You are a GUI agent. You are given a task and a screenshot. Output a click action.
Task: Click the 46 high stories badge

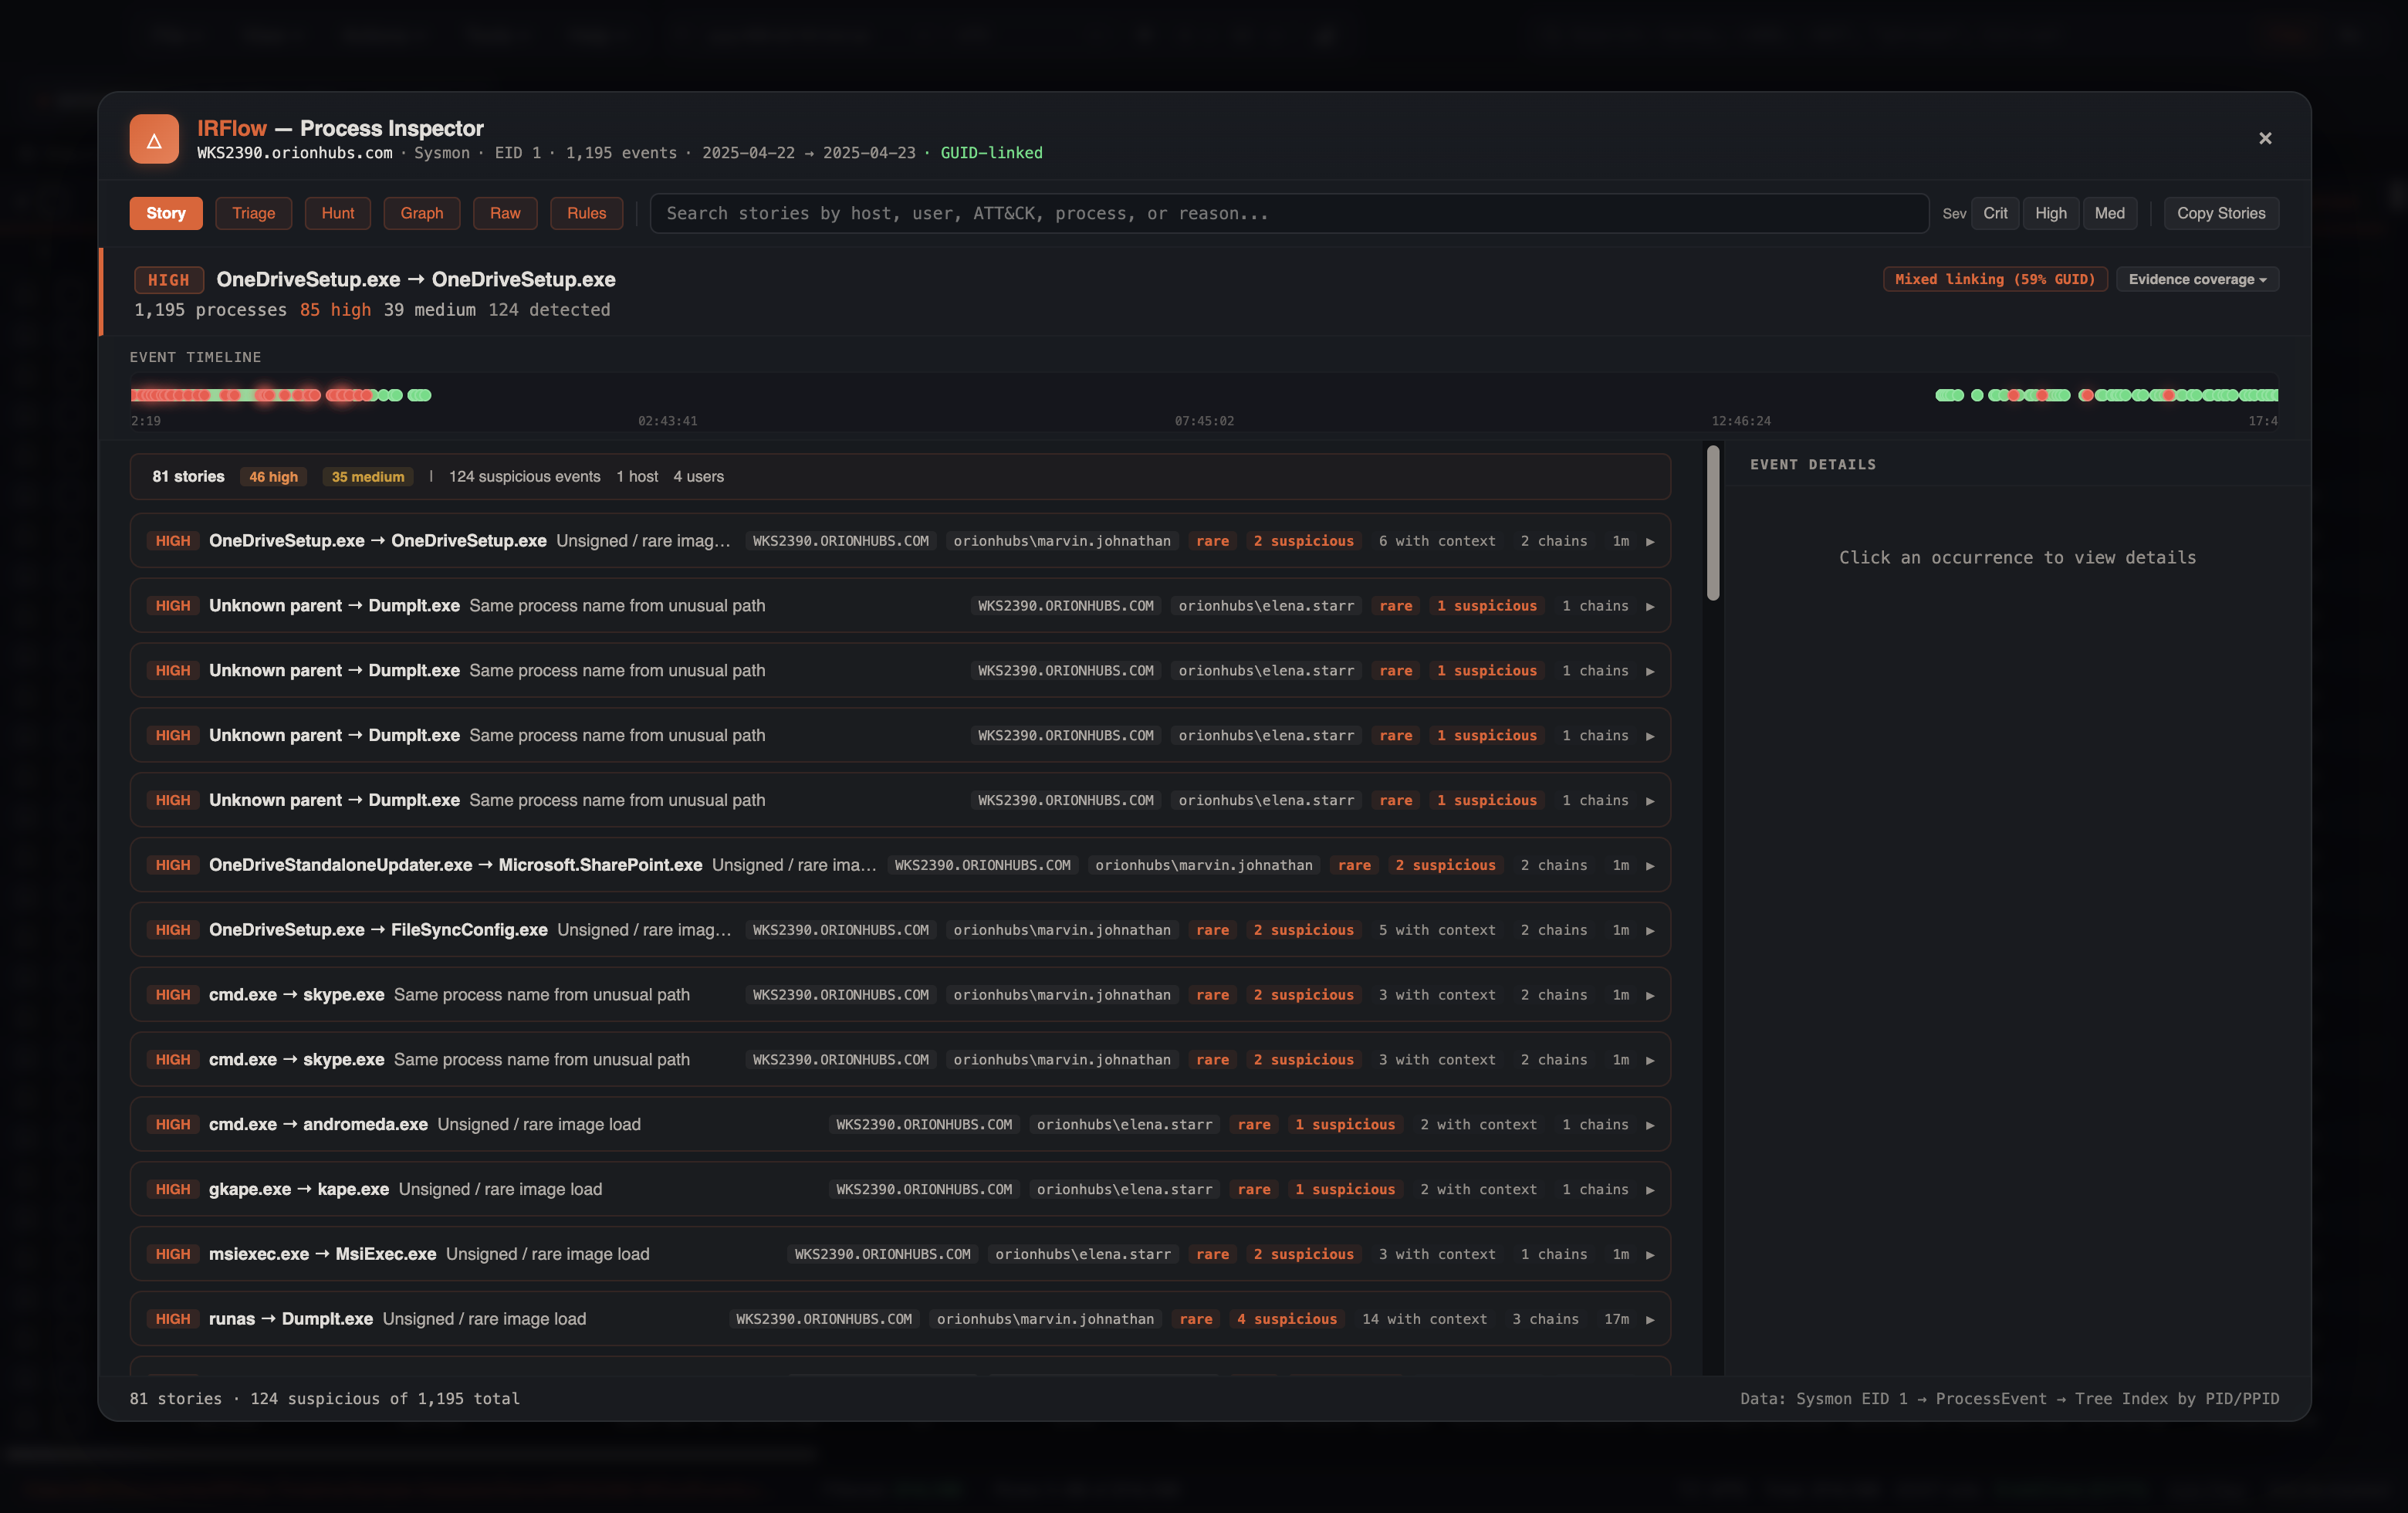click(273, 477)
